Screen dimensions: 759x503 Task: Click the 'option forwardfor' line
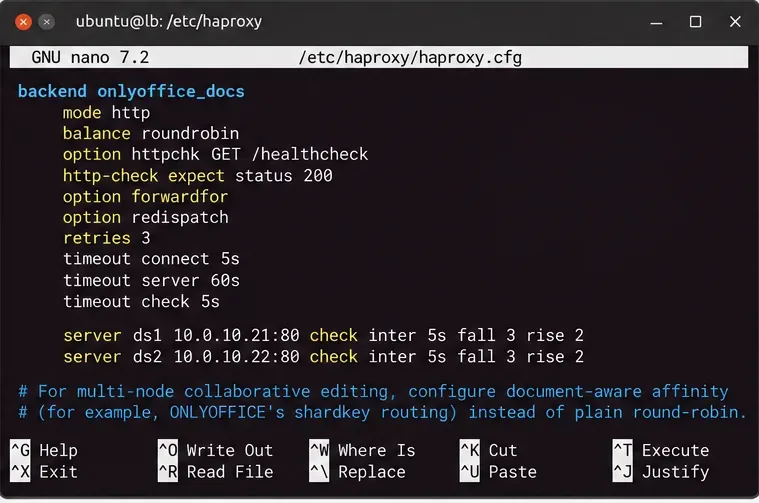[145, 196]
